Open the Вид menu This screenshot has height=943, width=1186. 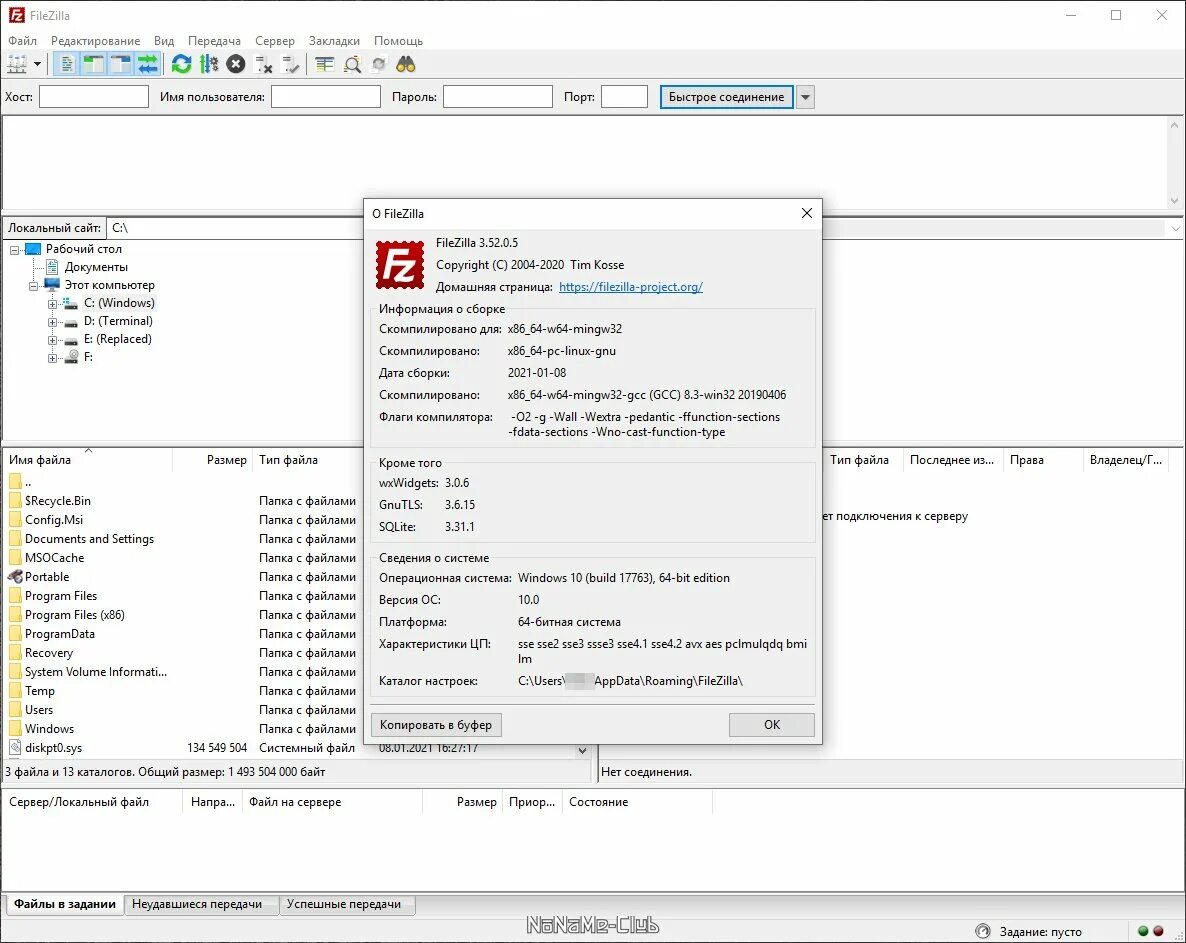pyautogui.click(x=164, y=41)
